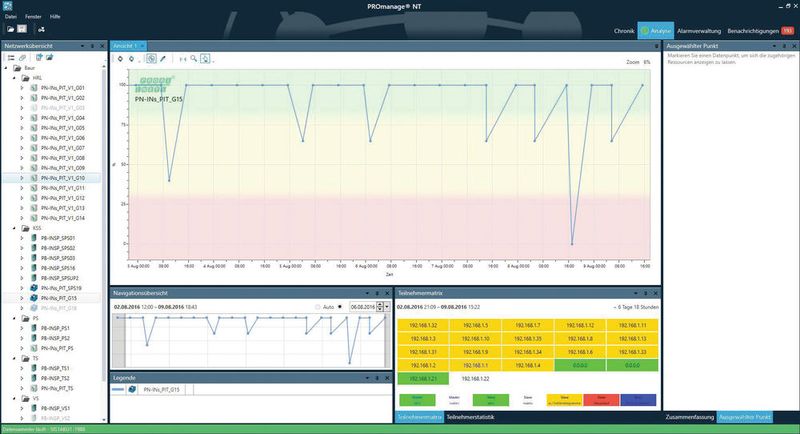Click the list view icon in Netzwerkübersicht
This screenshot has height=434, width=800.
click(10, 59)
